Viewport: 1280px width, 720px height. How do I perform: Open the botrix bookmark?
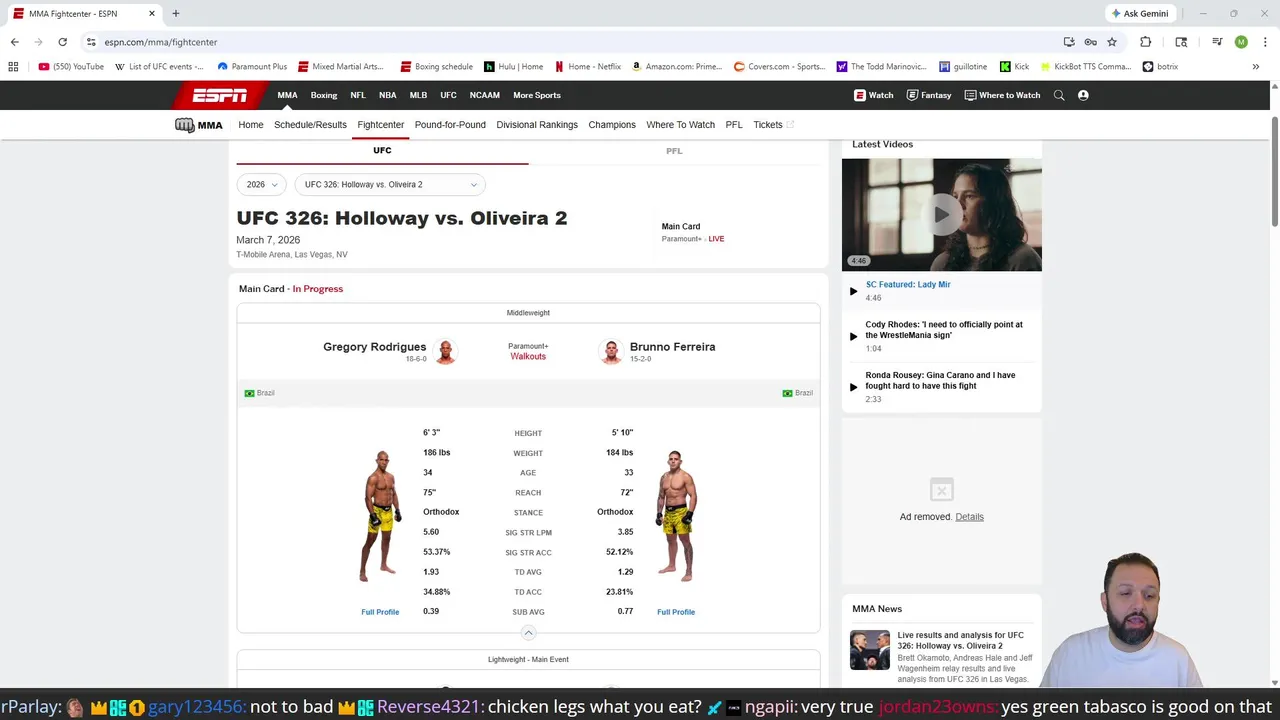[x=1160, y=67]
